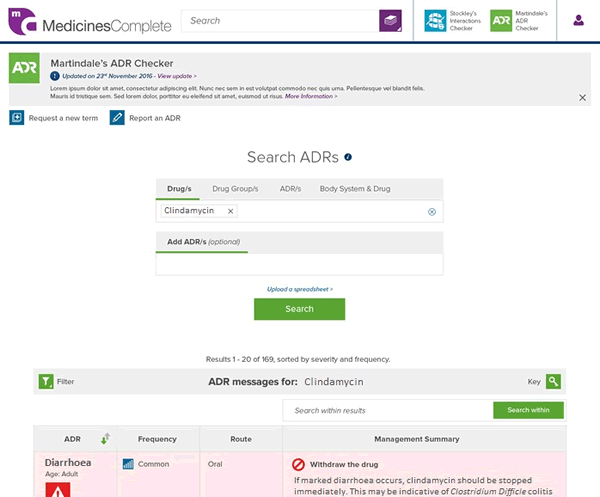Remove the Clindamycin drug tag
The width and height of the screenshot is (600, 497).
pyautogui.click(x=230, y=211)
